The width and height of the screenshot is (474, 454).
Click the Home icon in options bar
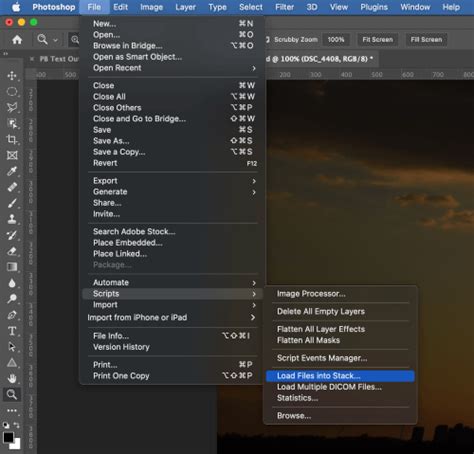click(17, 40)
